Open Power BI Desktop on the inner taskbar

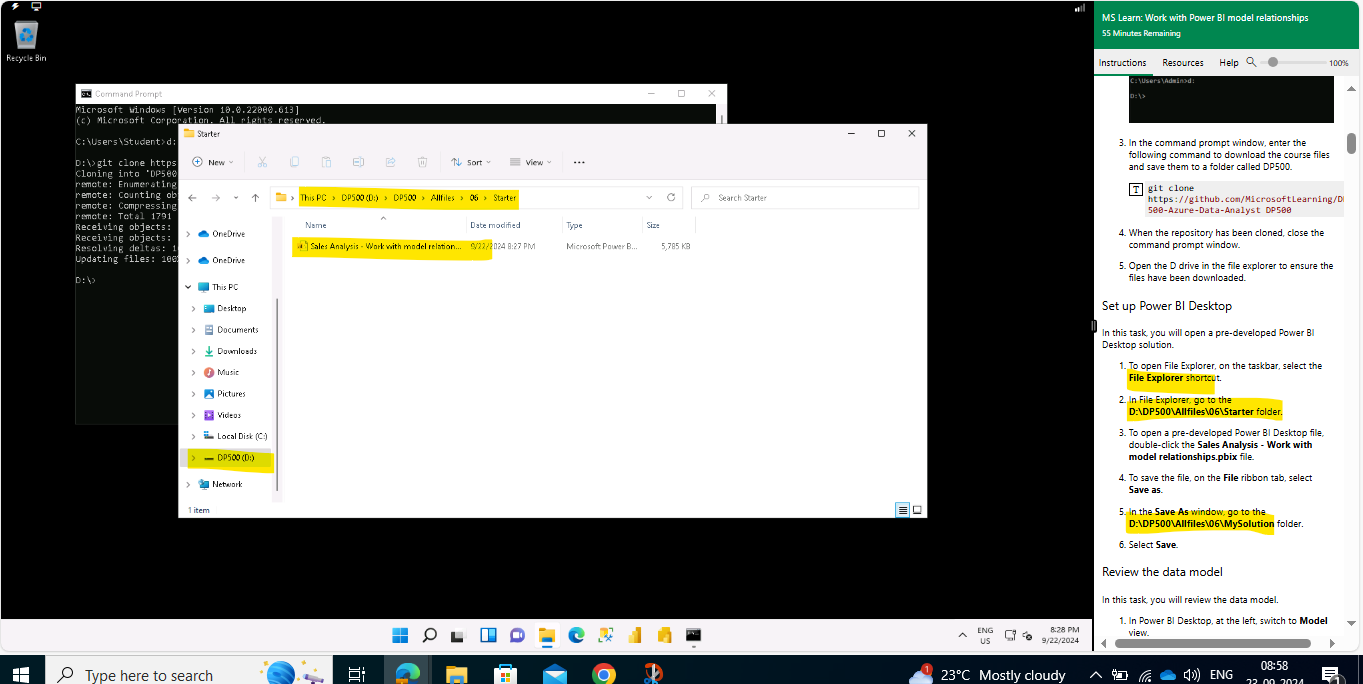(634, 635)
